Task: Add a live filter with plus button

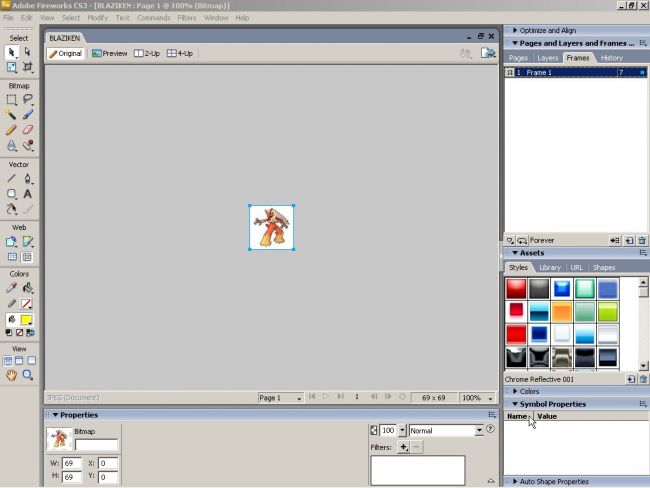Action: 403,447
